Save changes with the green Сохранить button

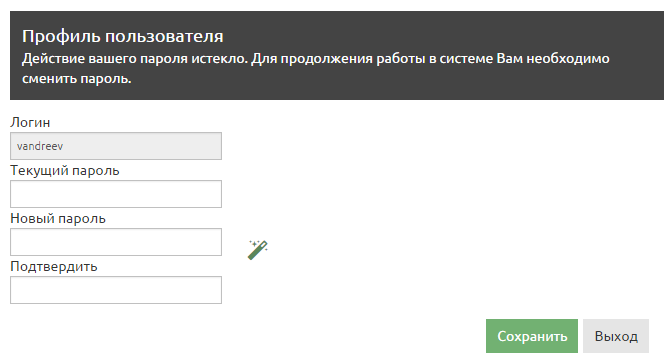click(532, 336)
